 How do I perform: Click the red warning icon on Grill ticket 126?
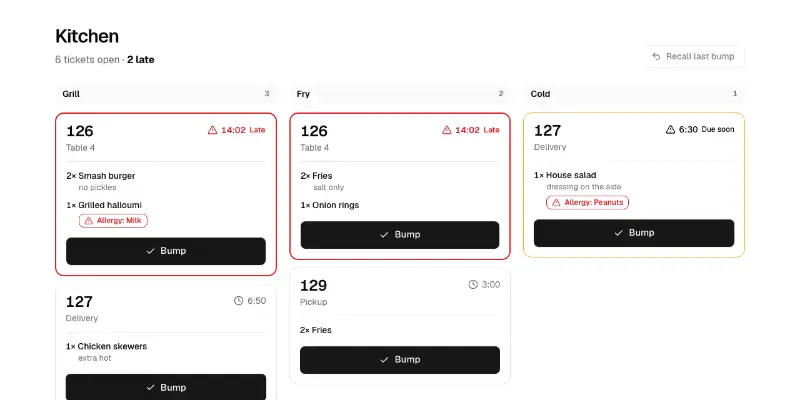point(212,130)
